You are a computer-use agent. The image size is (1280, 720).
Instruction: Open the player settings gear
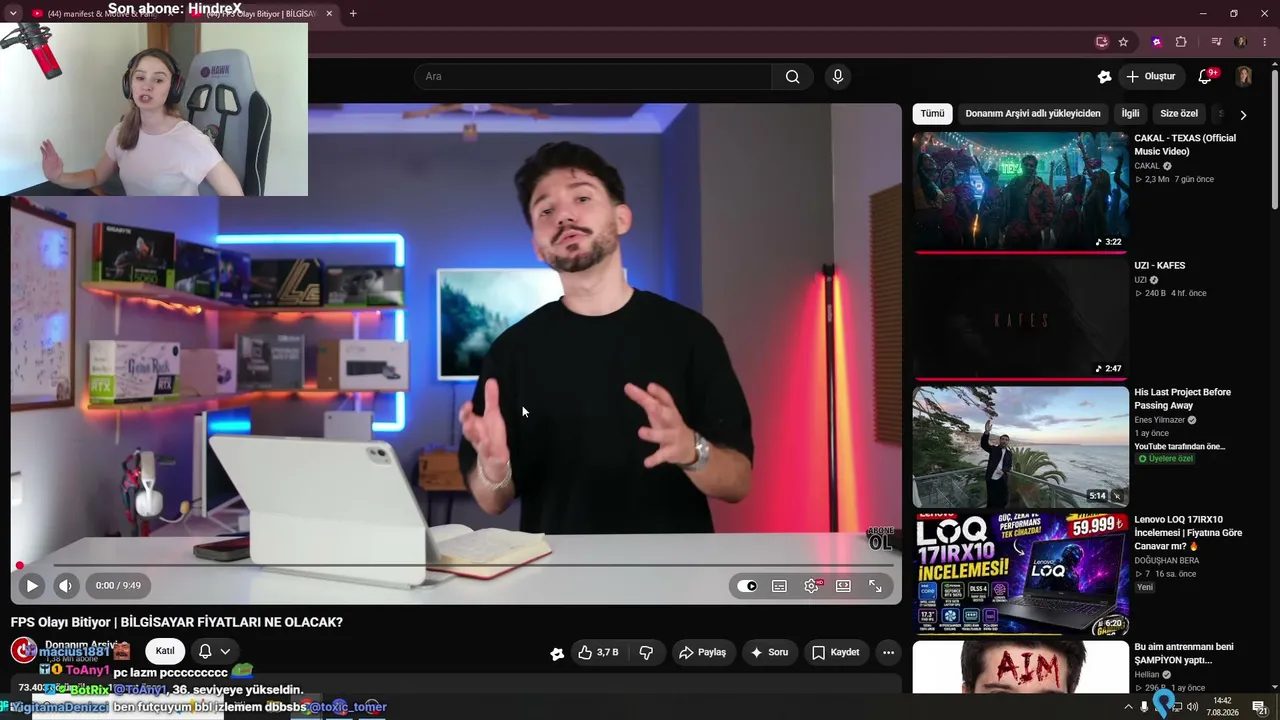point(811,586)
